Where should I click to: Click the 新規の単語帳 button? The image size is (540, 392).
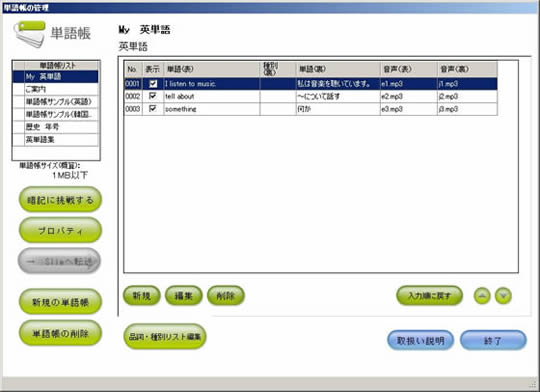point(60,302)
